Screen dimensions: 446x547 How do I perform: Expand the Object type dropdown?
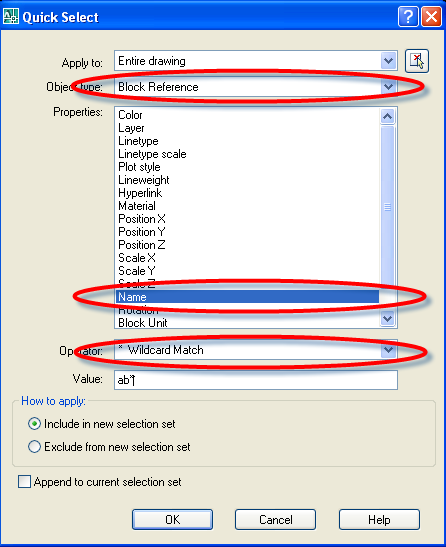click(388, 87)
